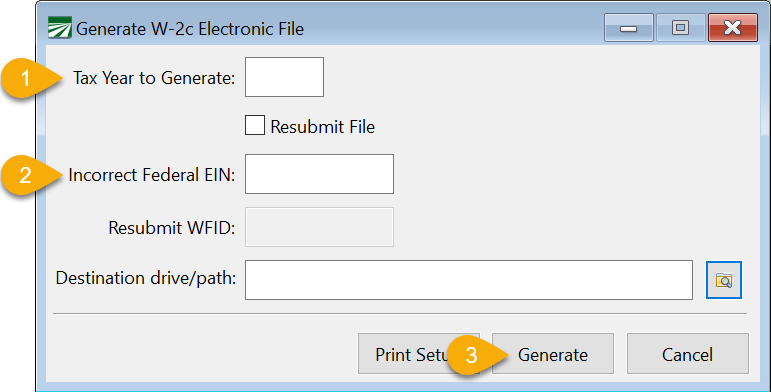Click into the Incorrect Federal EIN field
The image size is (771, 392).
pyautogui.click(x=319, y=174)
